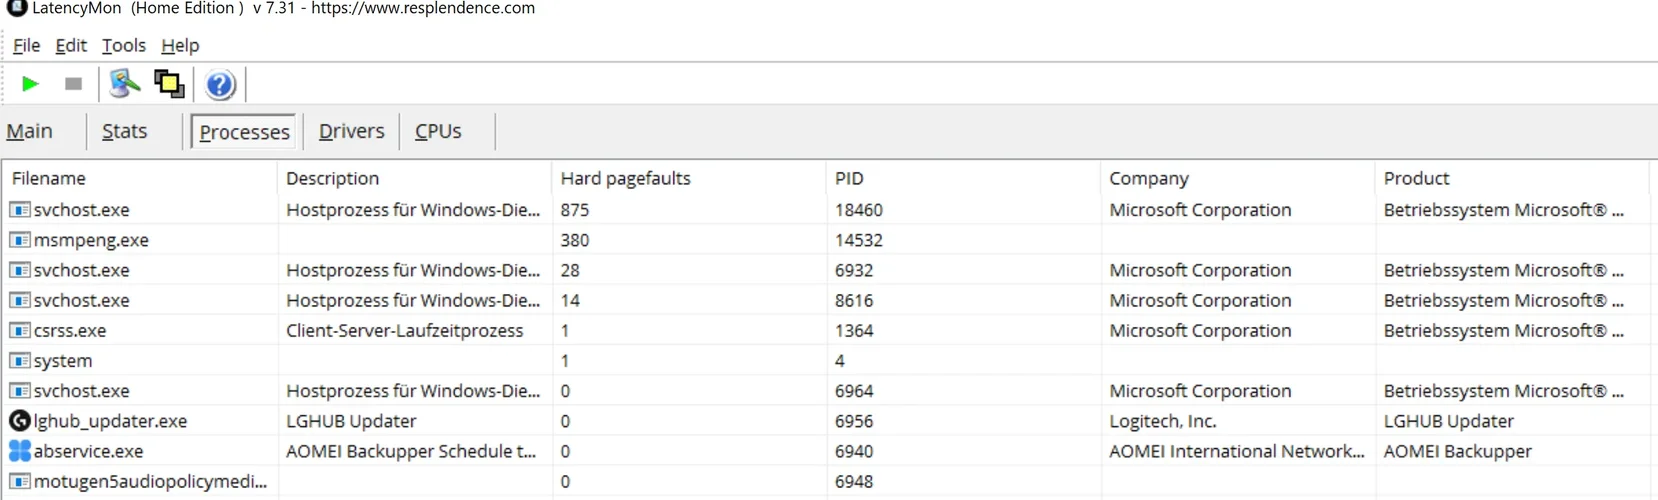Screen dimensions: 1658x500
Task: Click the system process icon
Action: pos(20,360)
